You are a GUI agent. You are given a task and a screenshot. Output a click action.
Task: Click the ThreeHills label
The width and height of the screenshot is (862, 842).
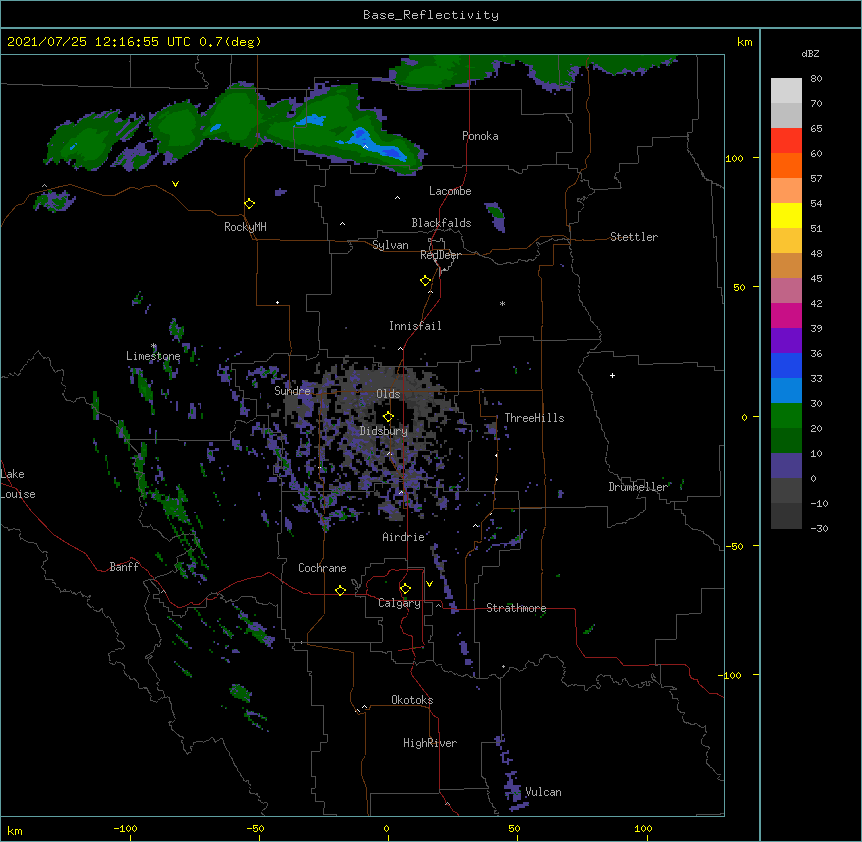pyautogui.click(x=534, y=418)
